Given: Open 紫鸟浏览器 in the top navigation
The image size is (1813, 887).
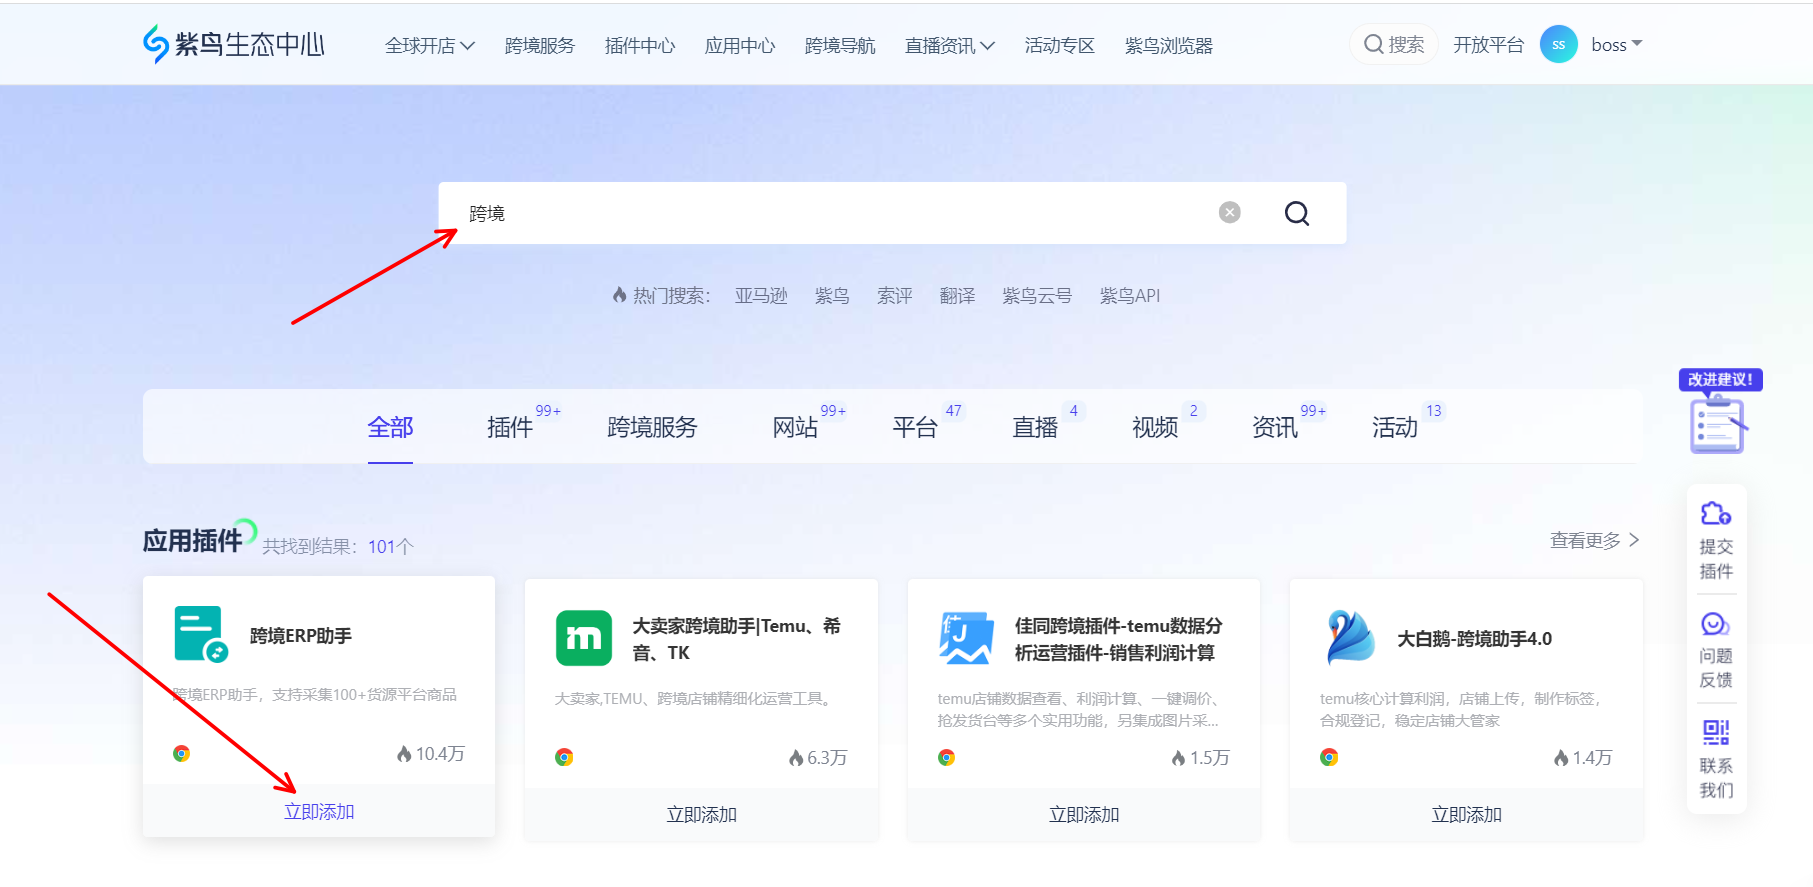Looking at the screenshot, I should click(1169, 46).
